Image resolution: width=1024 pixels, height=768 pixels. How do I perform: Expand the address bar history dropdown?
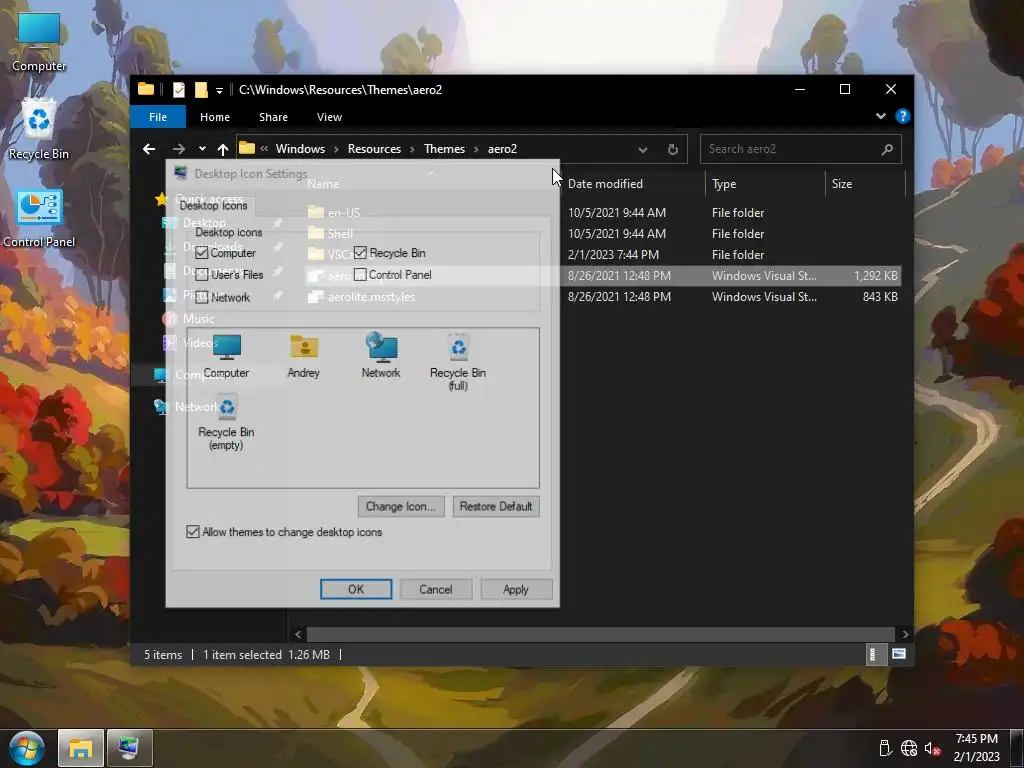[643, 150]
